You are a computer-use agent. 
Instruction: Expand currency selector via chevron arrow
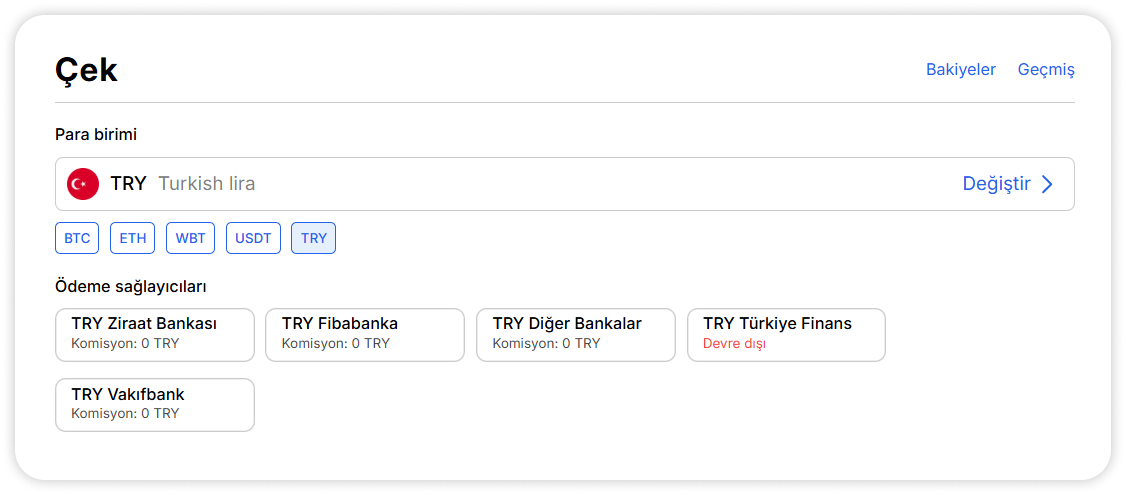(1047, 184)
